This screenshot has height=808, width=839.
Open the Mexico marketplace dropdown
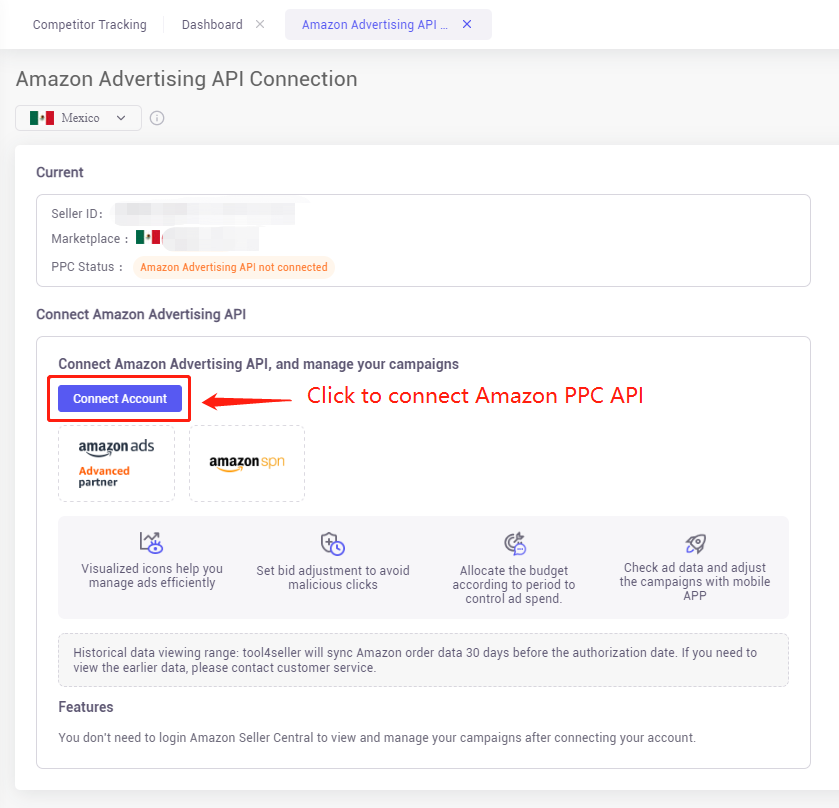78,118
